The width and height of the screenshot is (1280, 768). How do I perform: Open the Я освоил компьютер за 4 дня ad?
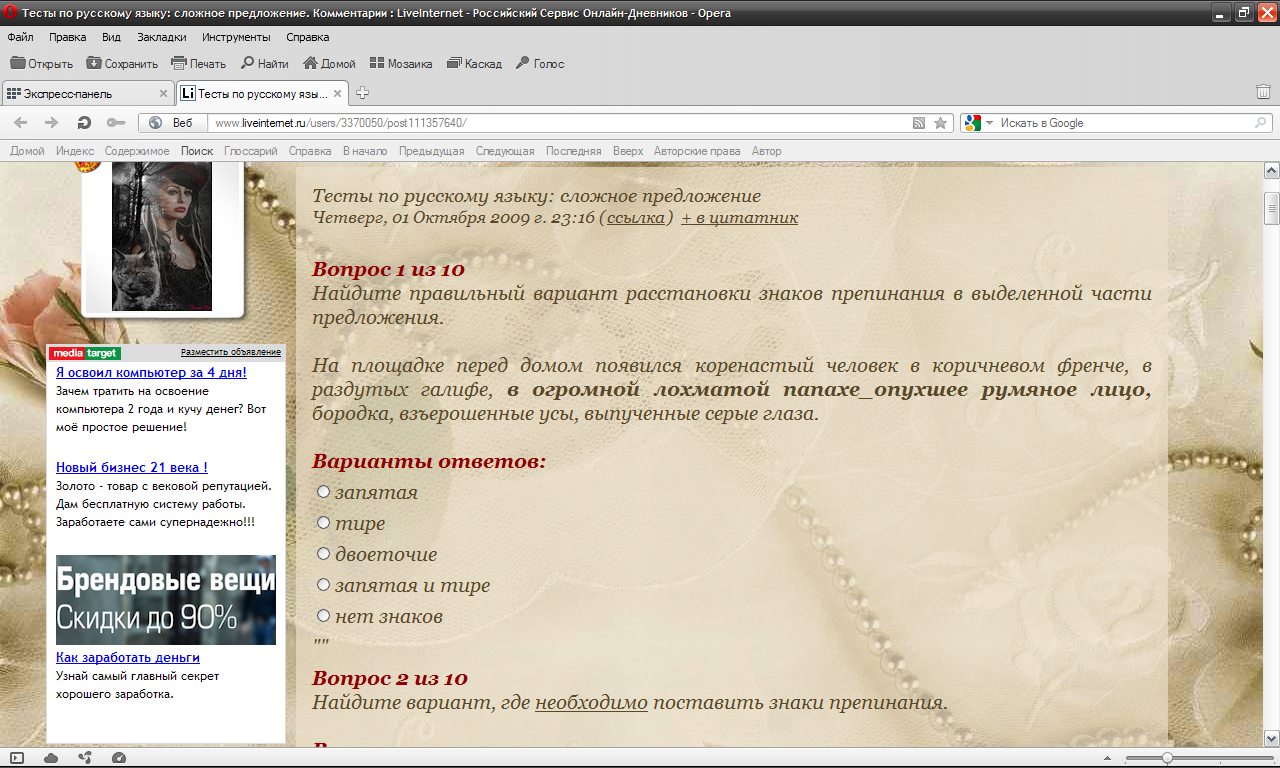(x=151, y=372)
